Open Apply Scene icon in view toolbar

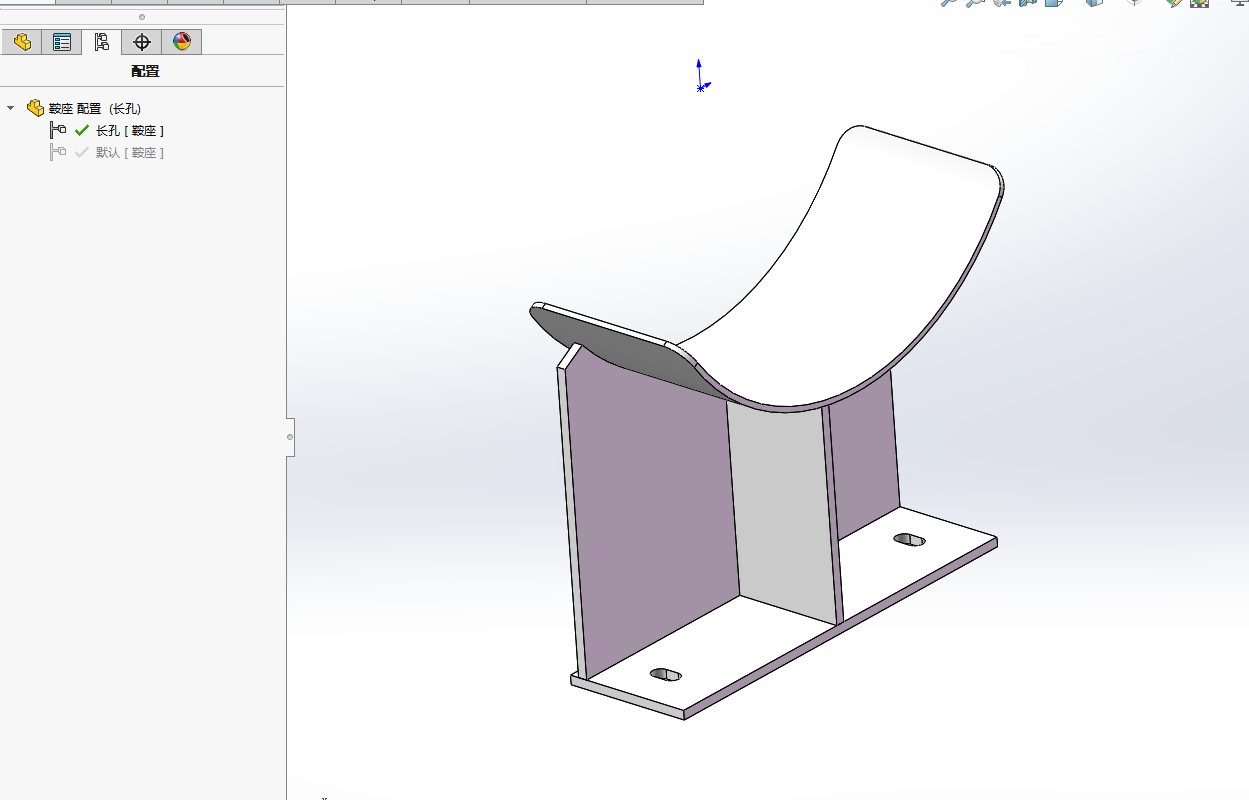coord(1199,3)
